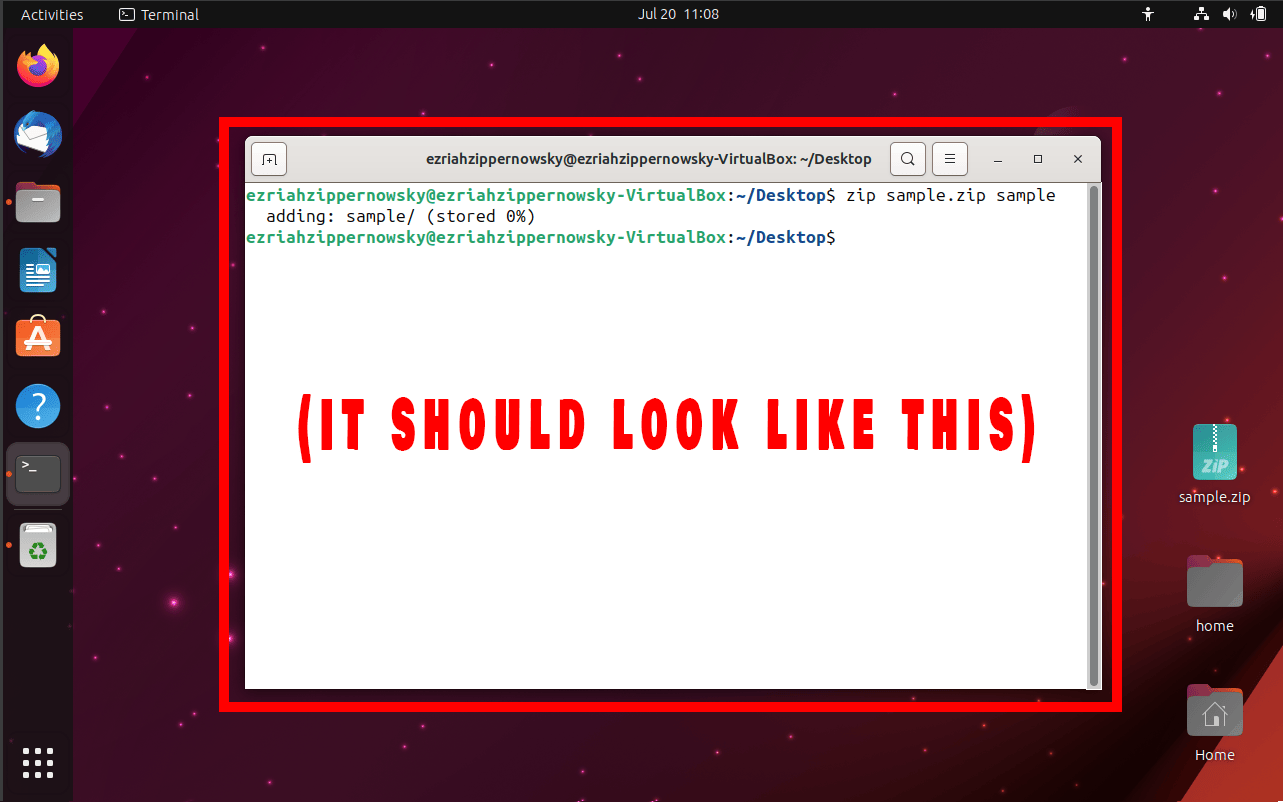Open the calendar via the clock
Image resolution: width=1283 pixels, height=802 pixels.
click(x=679, y=14)
